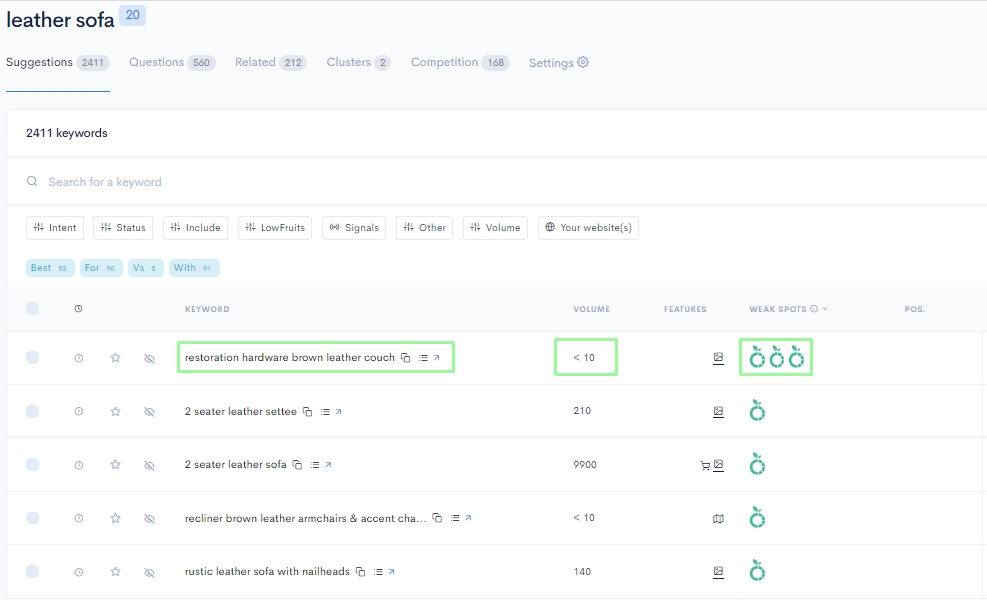Select checkbox for 'recliner brown leather armchairs' row

click(33, 518)
